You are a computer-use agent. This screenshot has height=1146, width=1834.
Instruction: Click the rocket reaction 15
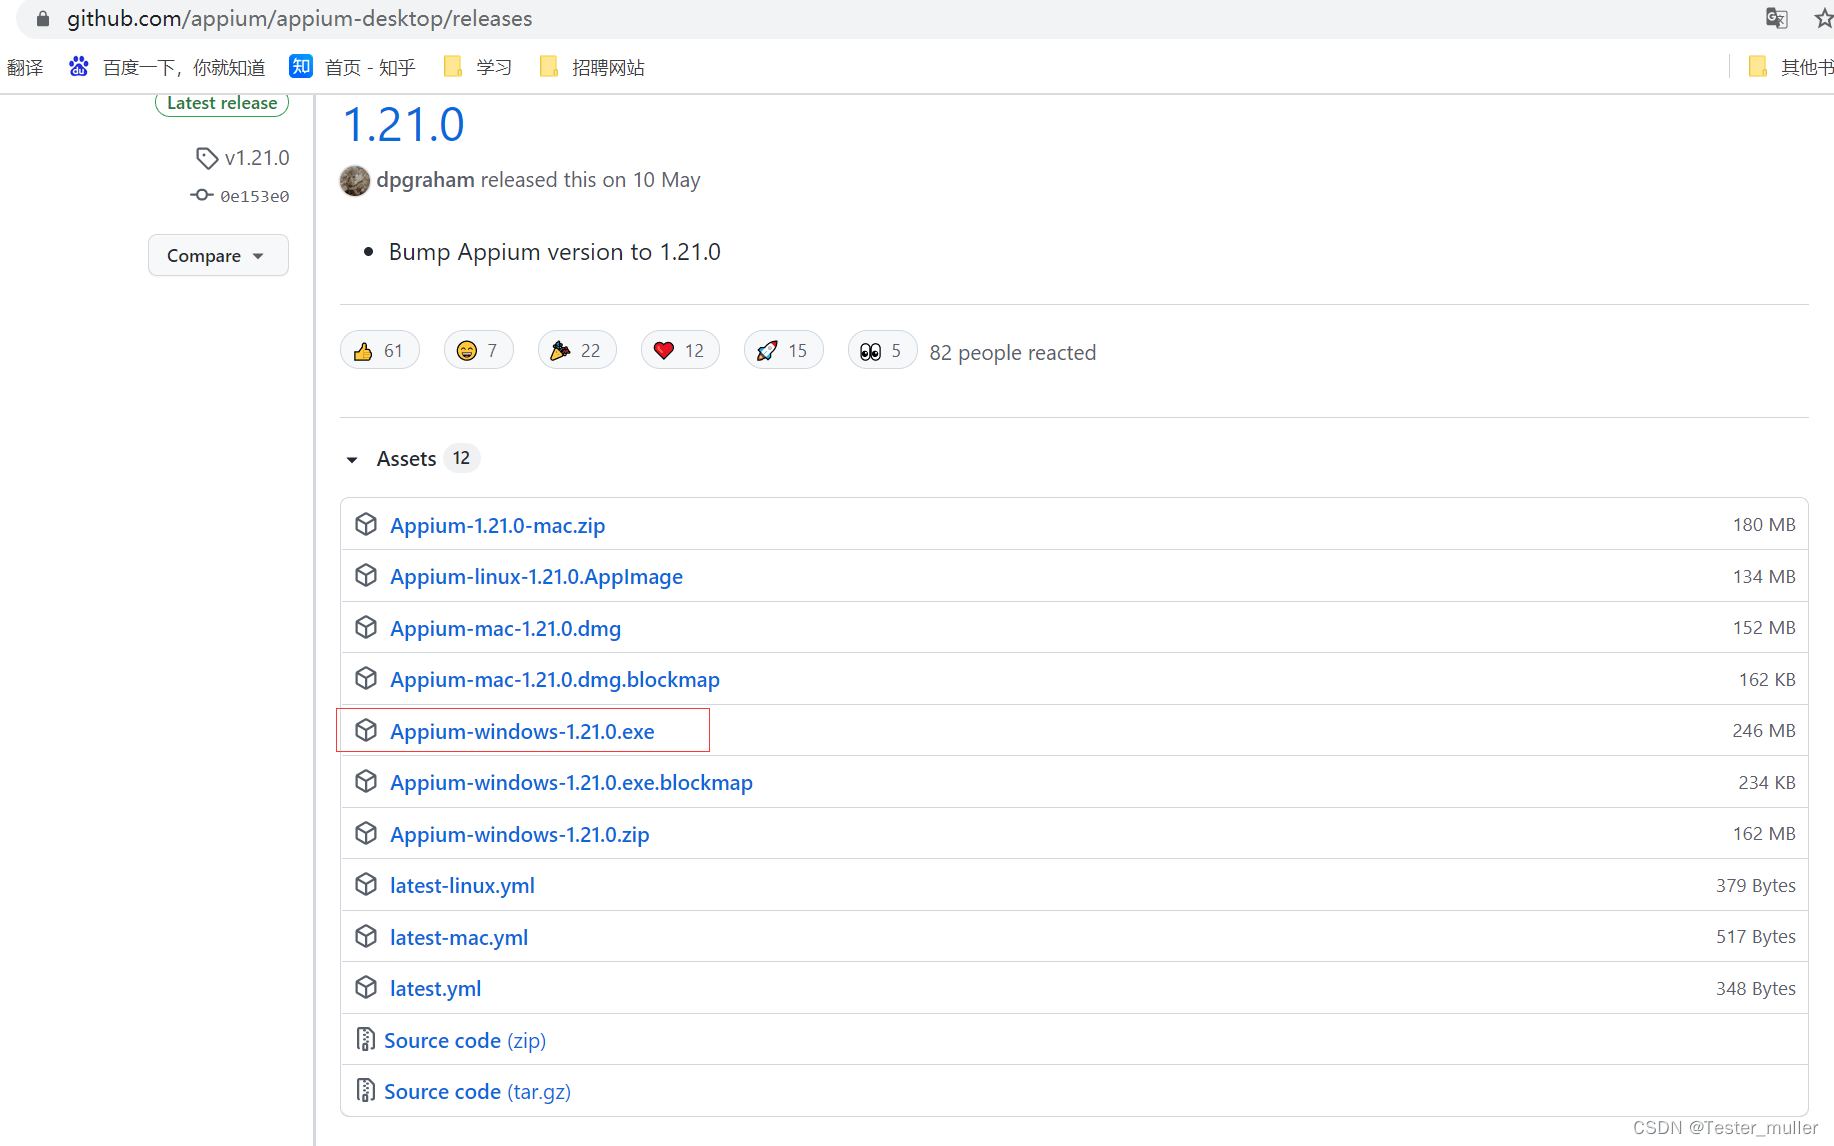783,350
